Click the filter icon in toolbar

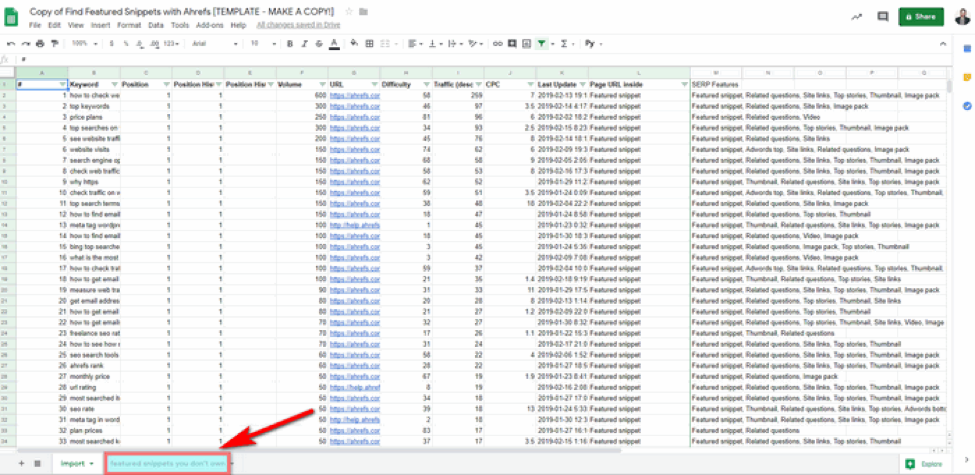coord(541,44)
